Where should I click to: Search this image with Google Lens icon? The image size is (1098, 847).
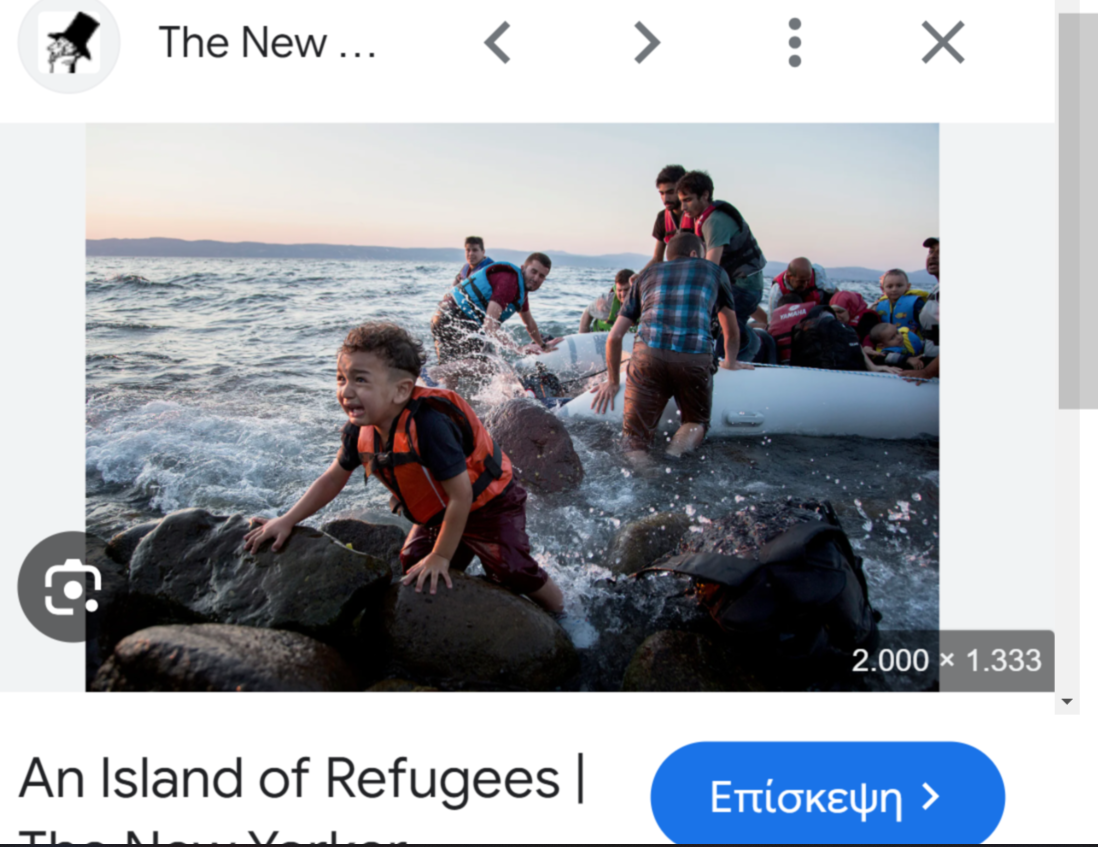(x=72, y=587)
